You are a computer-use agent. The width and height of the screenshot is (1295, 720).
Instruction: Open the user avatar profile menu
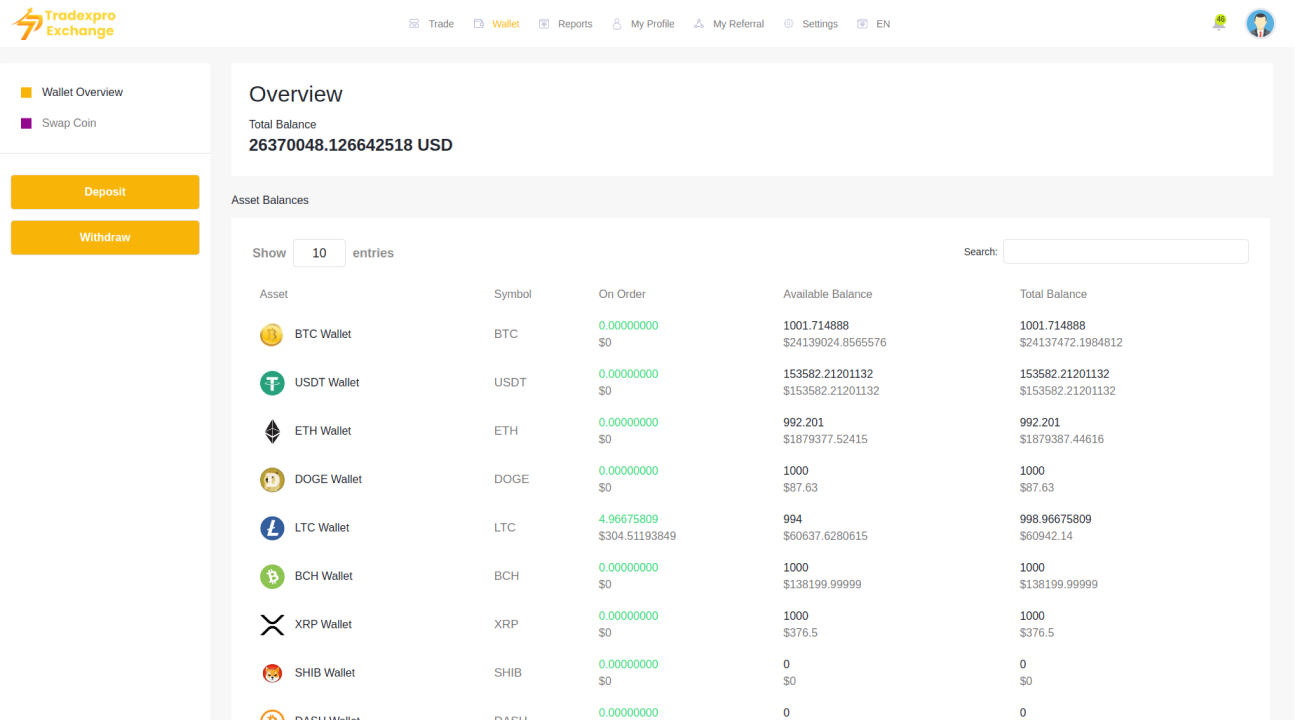1259,23
